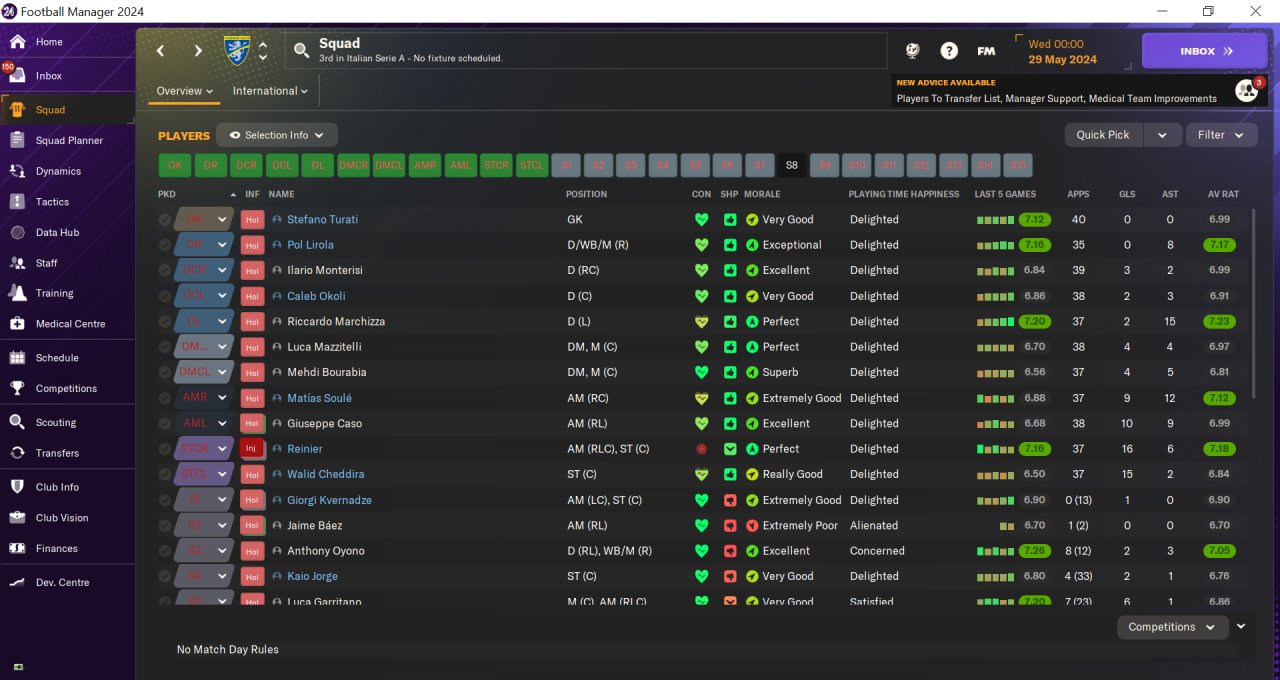Viewport: 1280px width, 680px height.
Task: Toggle the selection circle for Jaime Báez
Action: pos(165,525)
